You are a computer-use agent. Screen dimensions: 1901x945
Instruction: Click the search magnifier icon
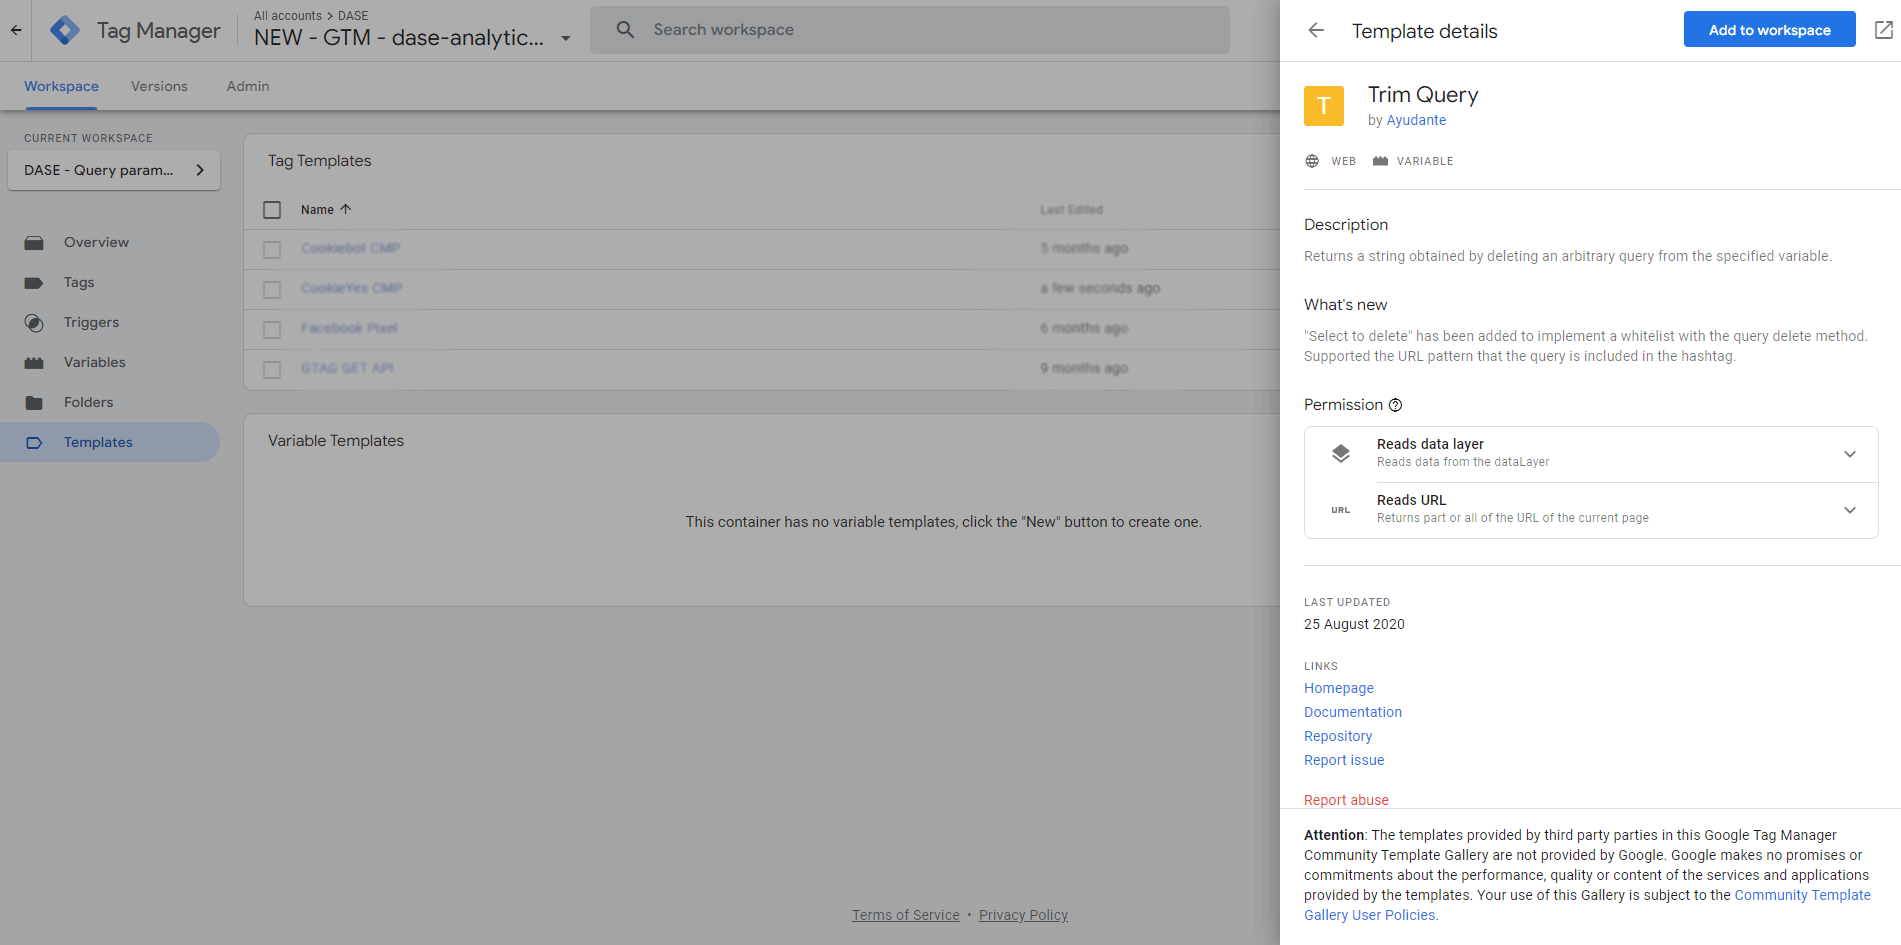[625, 30]
